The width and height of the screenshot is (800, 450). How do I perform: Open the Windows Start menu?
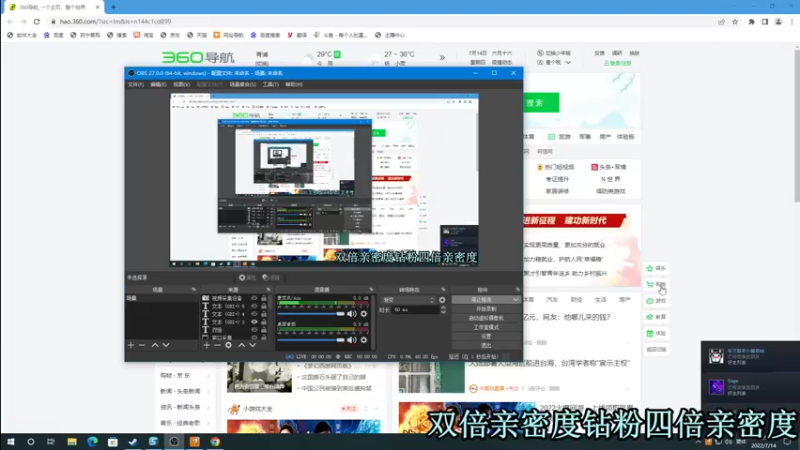click(x=10, y=442)
